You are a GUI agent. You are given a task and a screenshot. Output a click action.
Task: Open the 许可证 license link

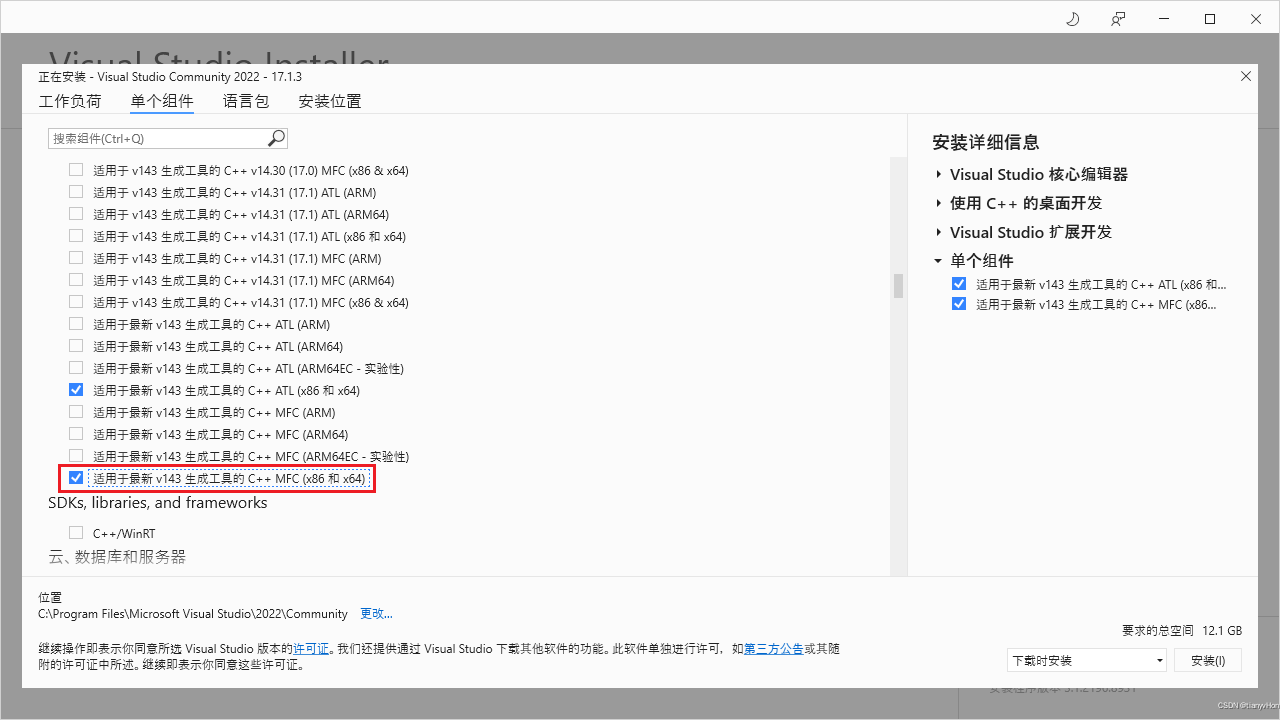[x=311, y=648]
